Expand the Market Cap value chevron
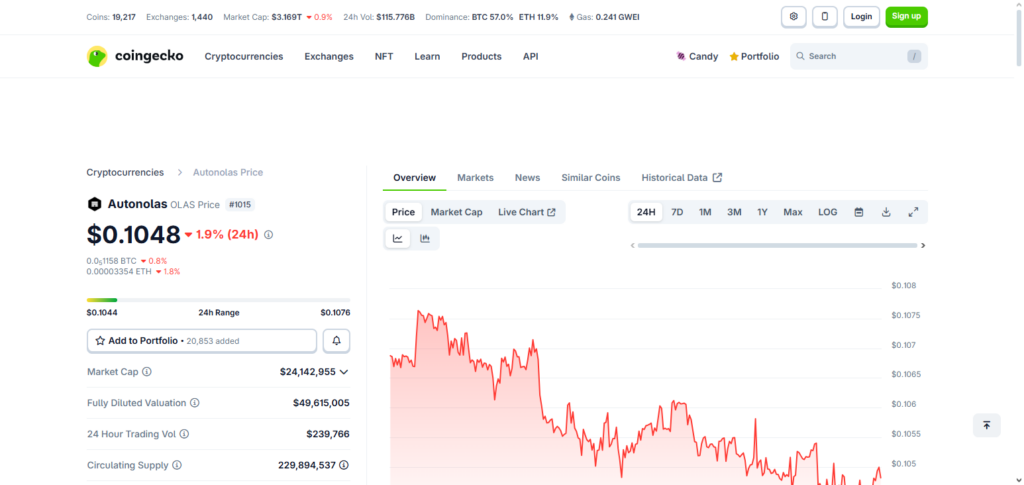 344,372
